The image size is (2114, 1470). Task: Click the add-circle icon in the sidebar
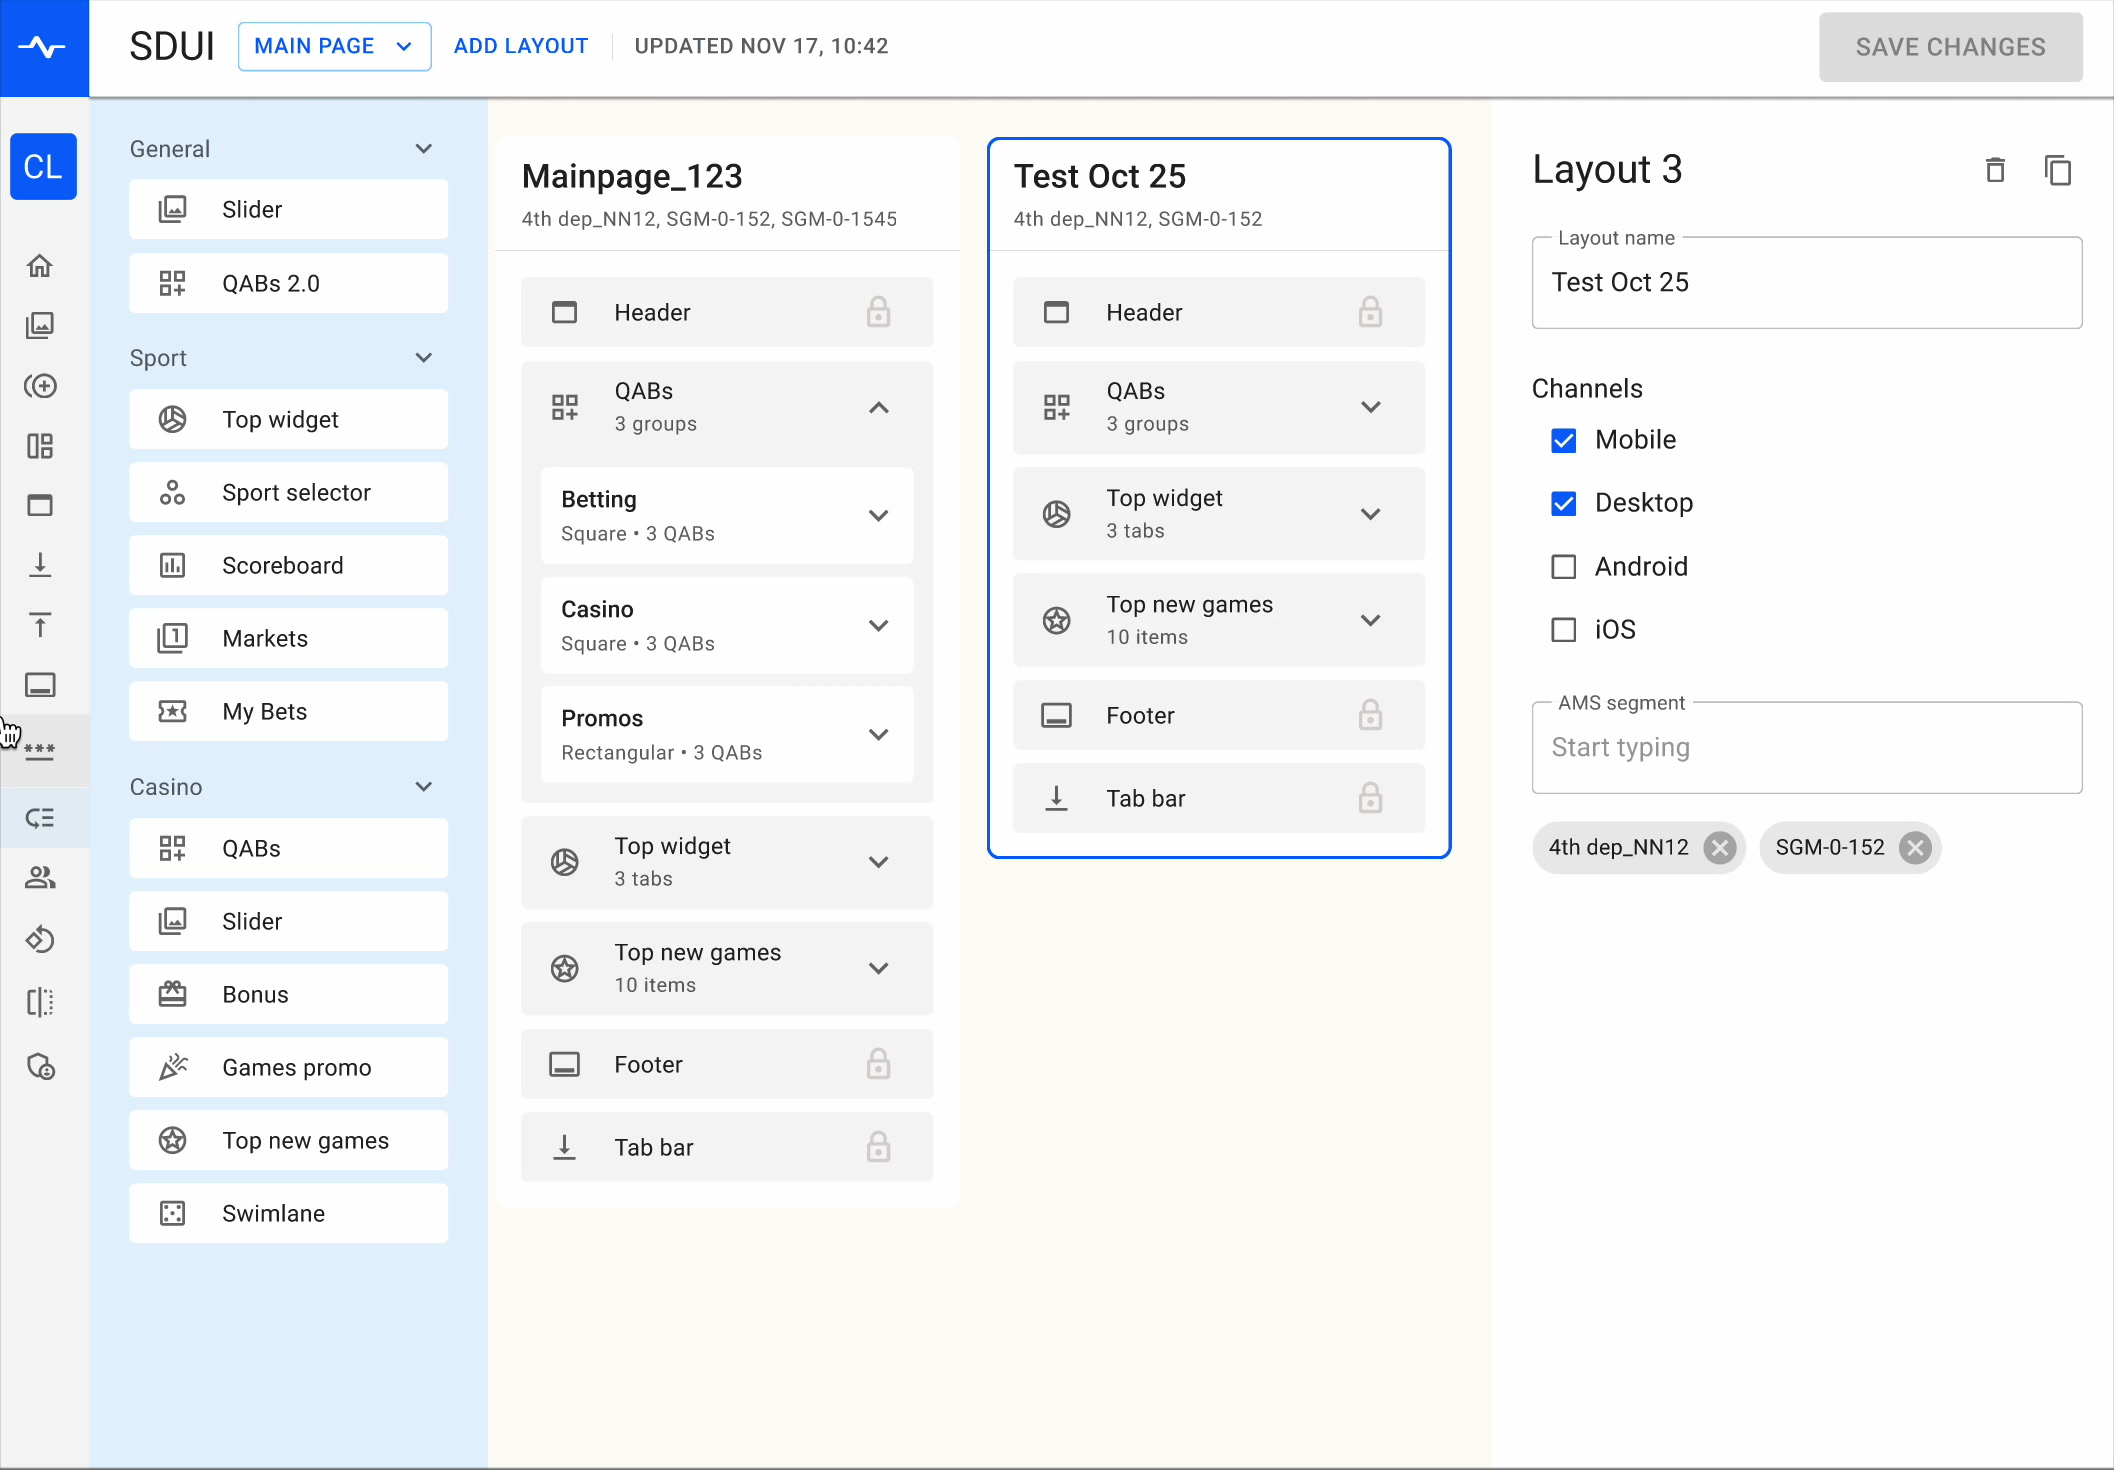(x=40, y=386)
